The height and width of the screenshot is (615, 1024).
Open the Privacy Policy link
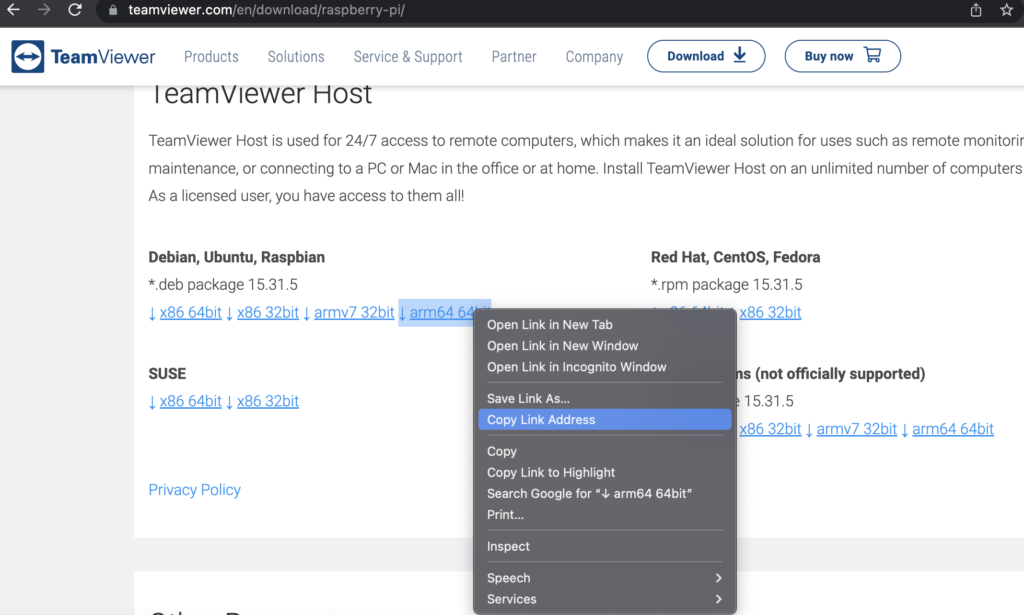(195, 490)
